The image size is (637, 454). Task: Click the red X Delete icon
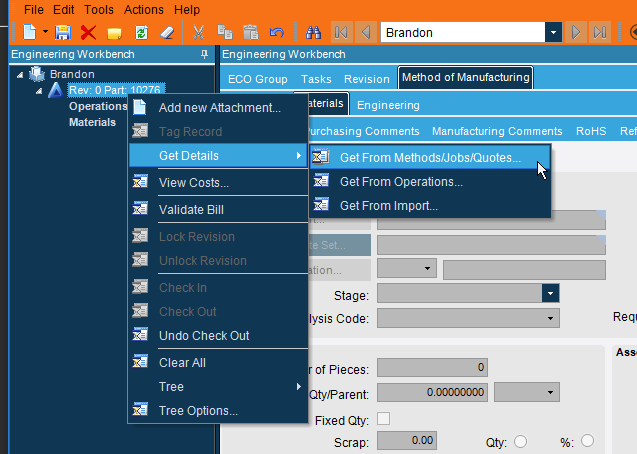88,32
